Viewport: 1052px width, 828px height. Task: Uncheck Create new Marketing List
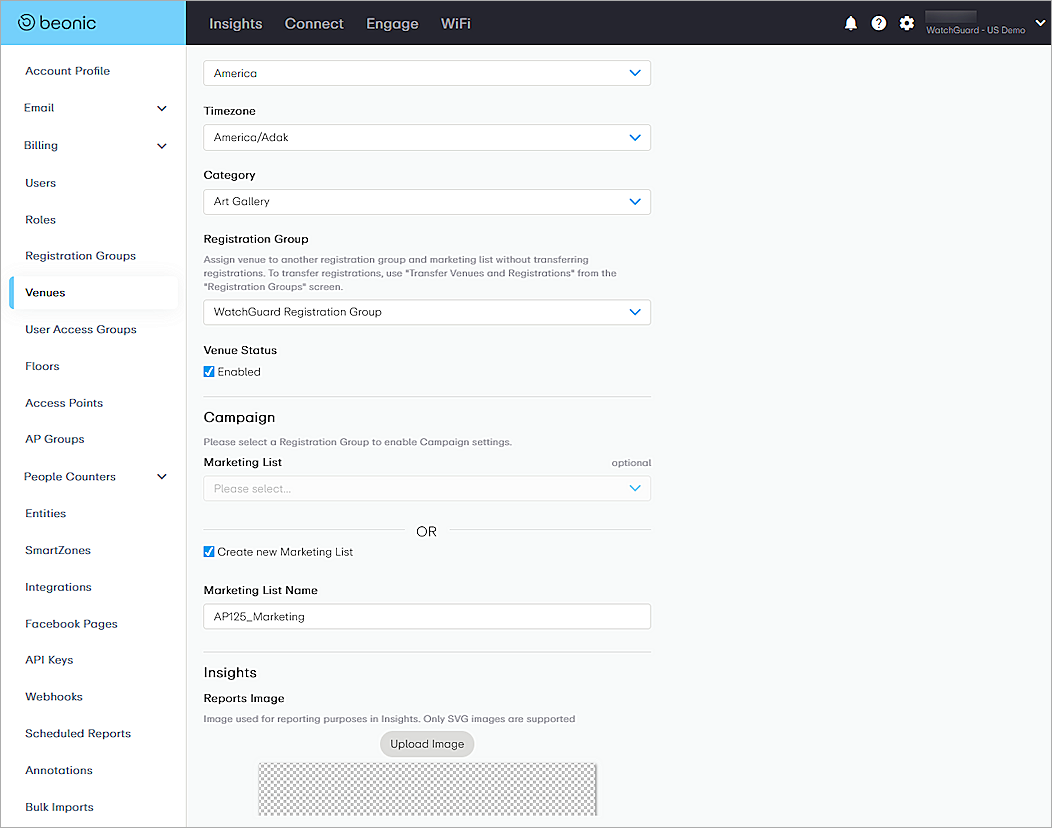[209, 551]
